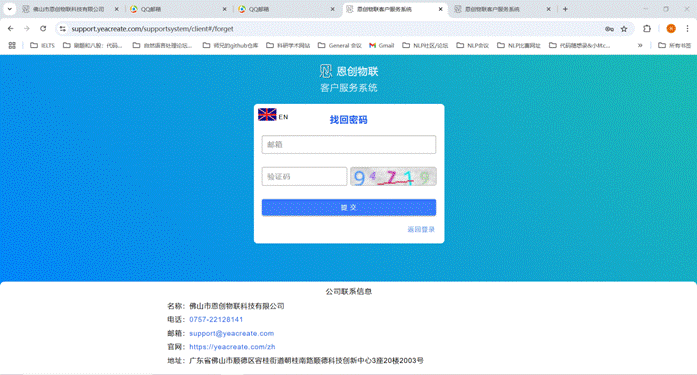697x375 pixels.
Task: Click the address bar URL
Action: click(152, 29)
